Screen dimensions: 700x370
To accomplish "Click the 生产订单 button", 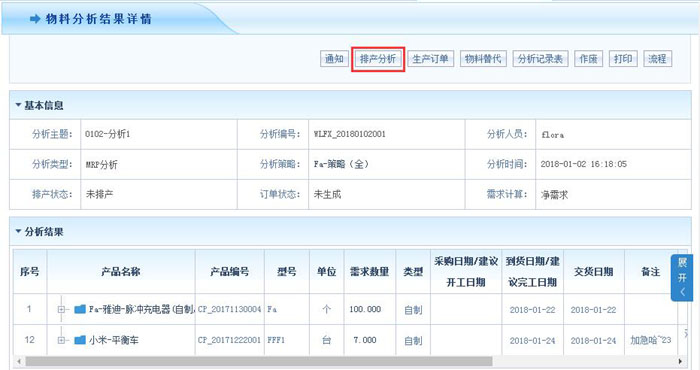I will pos(430,58).
